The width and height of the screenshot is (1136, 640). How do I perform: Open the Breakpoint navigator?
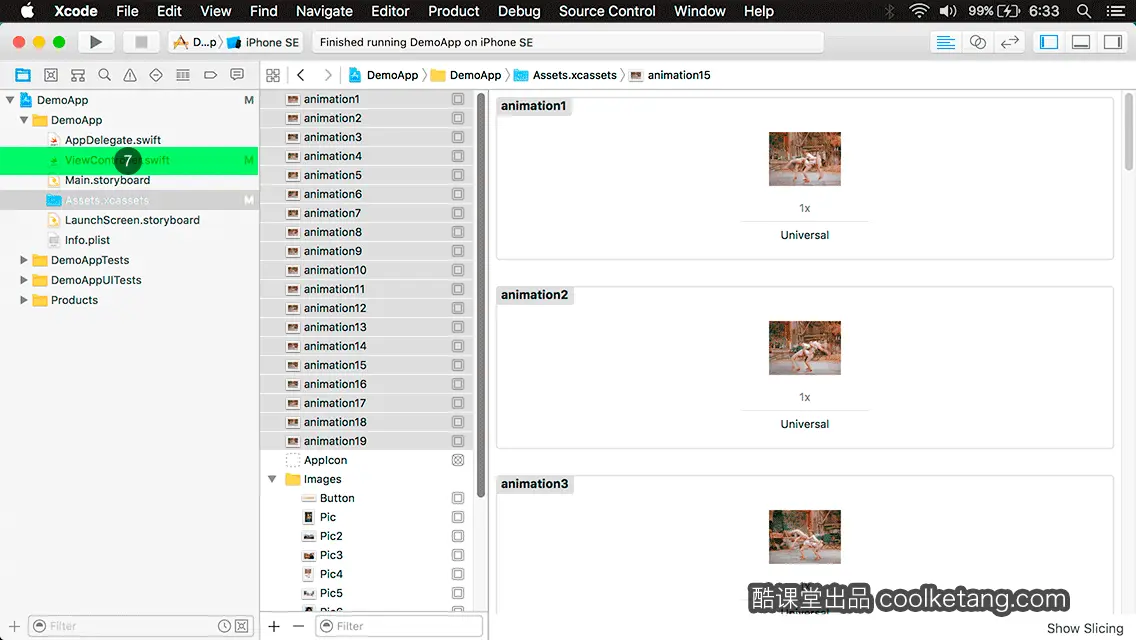point(210,75)
